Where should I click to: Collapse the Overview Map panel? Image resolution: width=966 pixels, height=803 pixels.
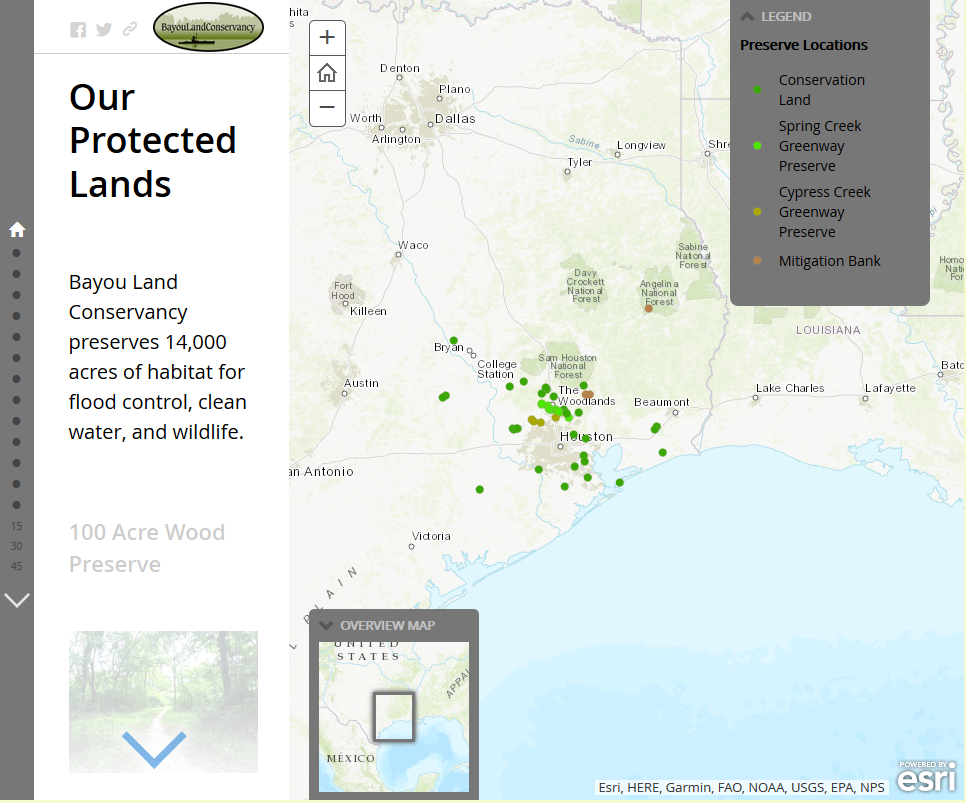(326, 626)
